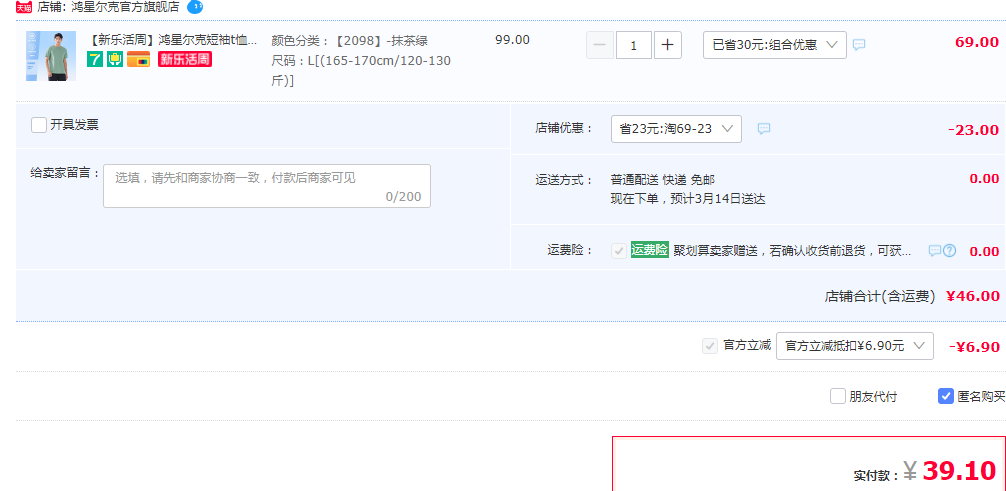Open the product title link 【新乐活周】鸿星尔克短袖t恤

(171, 40)
